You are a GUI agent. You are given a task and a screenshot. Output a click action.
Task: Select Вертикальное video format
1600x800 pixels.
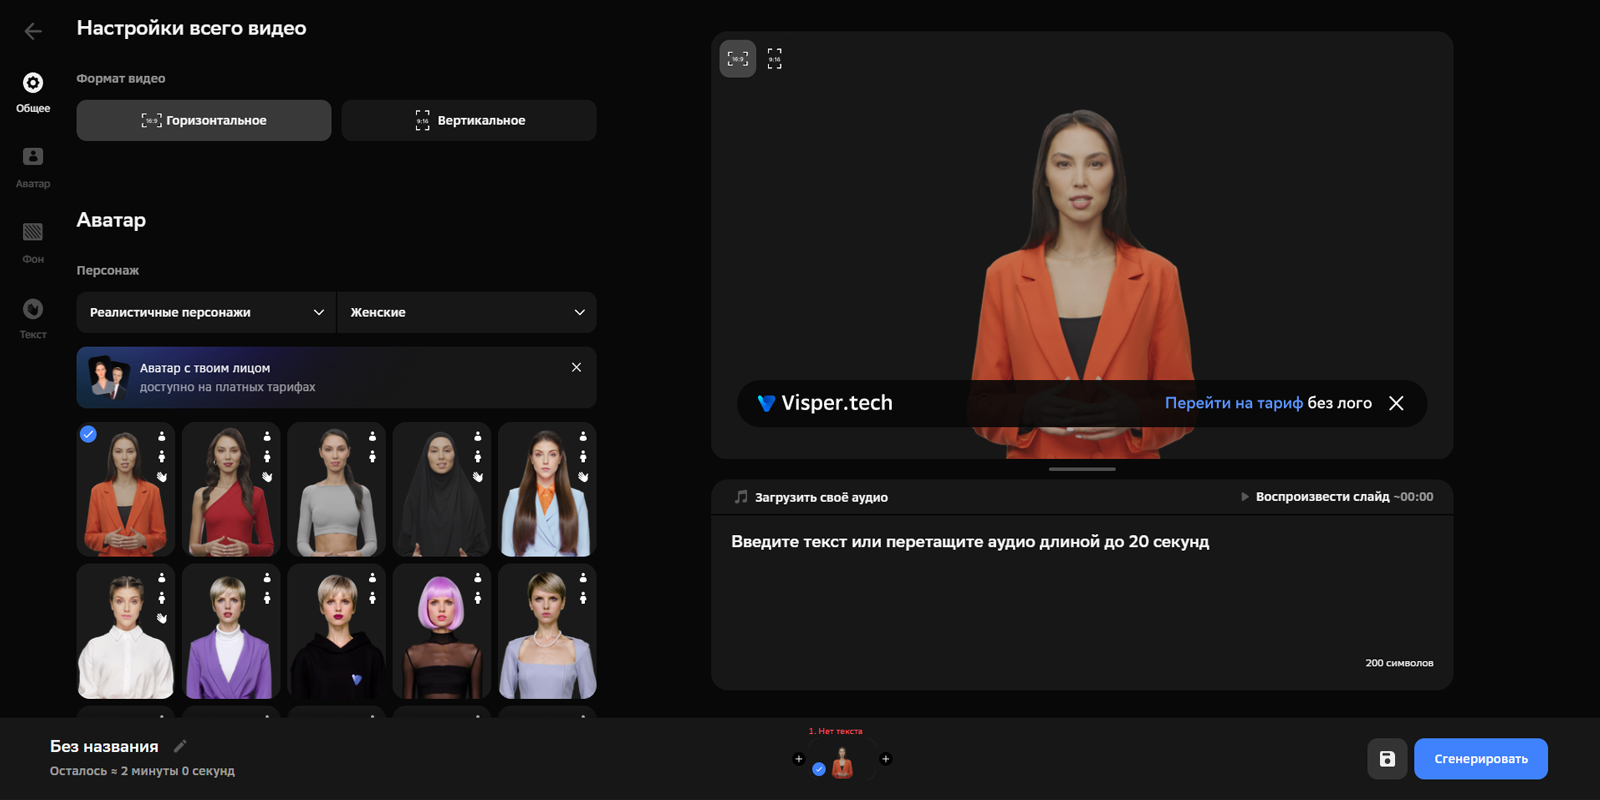point(469,120)
